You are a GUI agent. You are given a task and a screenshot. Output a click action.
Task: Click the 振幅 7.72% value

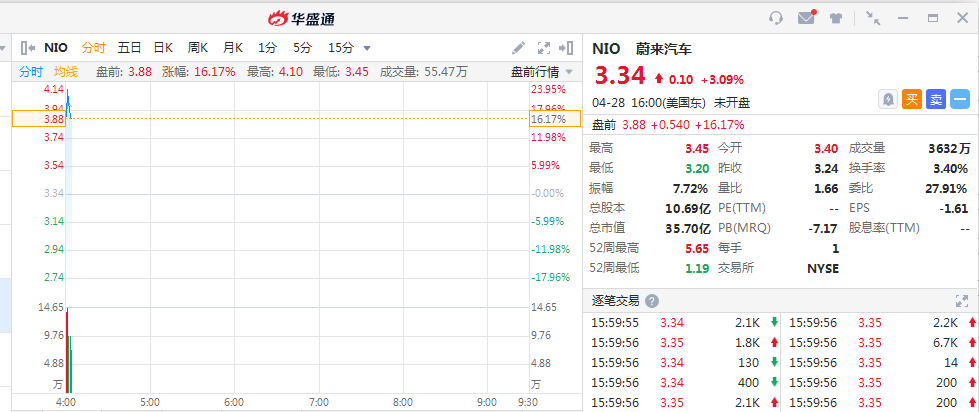point(692,189)
